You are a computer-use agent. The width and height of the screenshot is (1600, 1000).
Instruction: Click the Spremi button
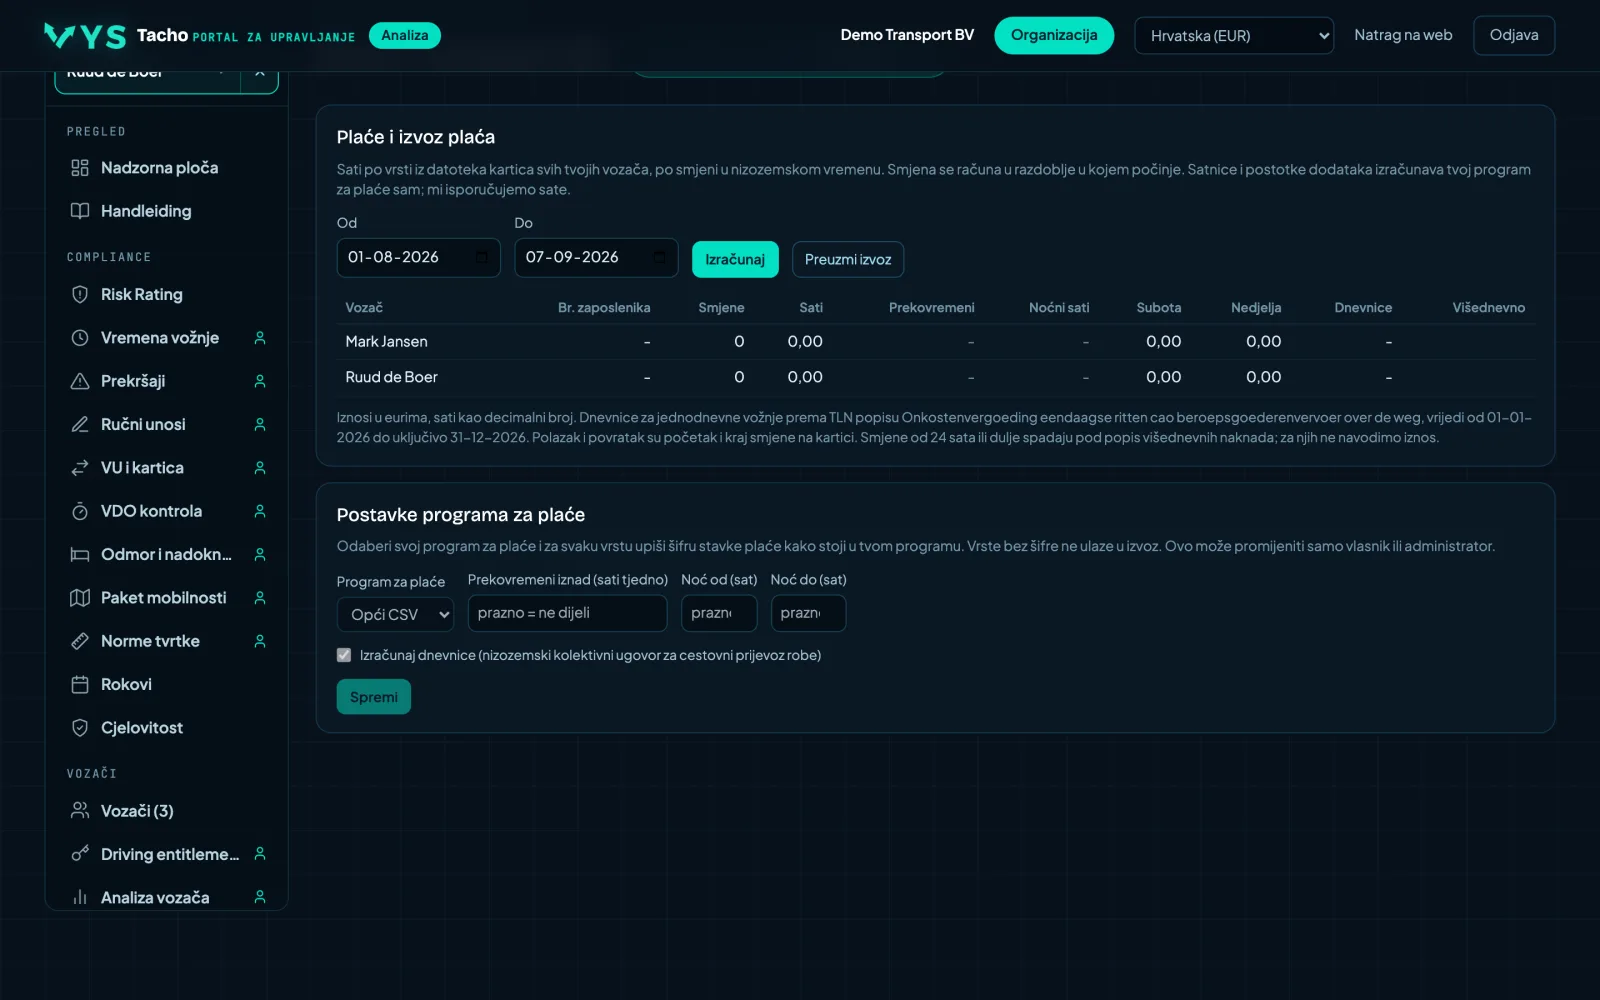(x=374, y=697)
